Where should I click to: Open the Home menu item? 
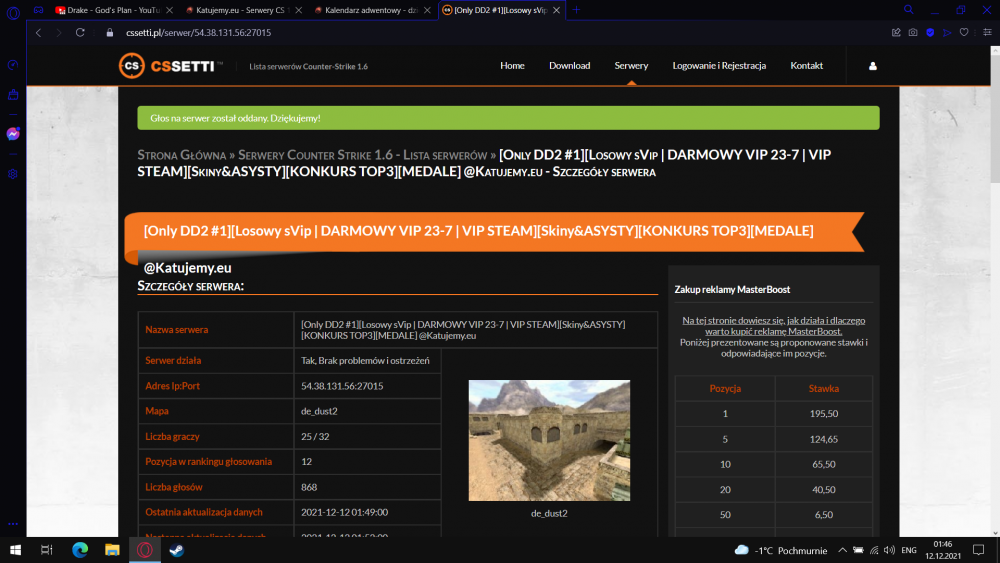(x=512, y=66)
